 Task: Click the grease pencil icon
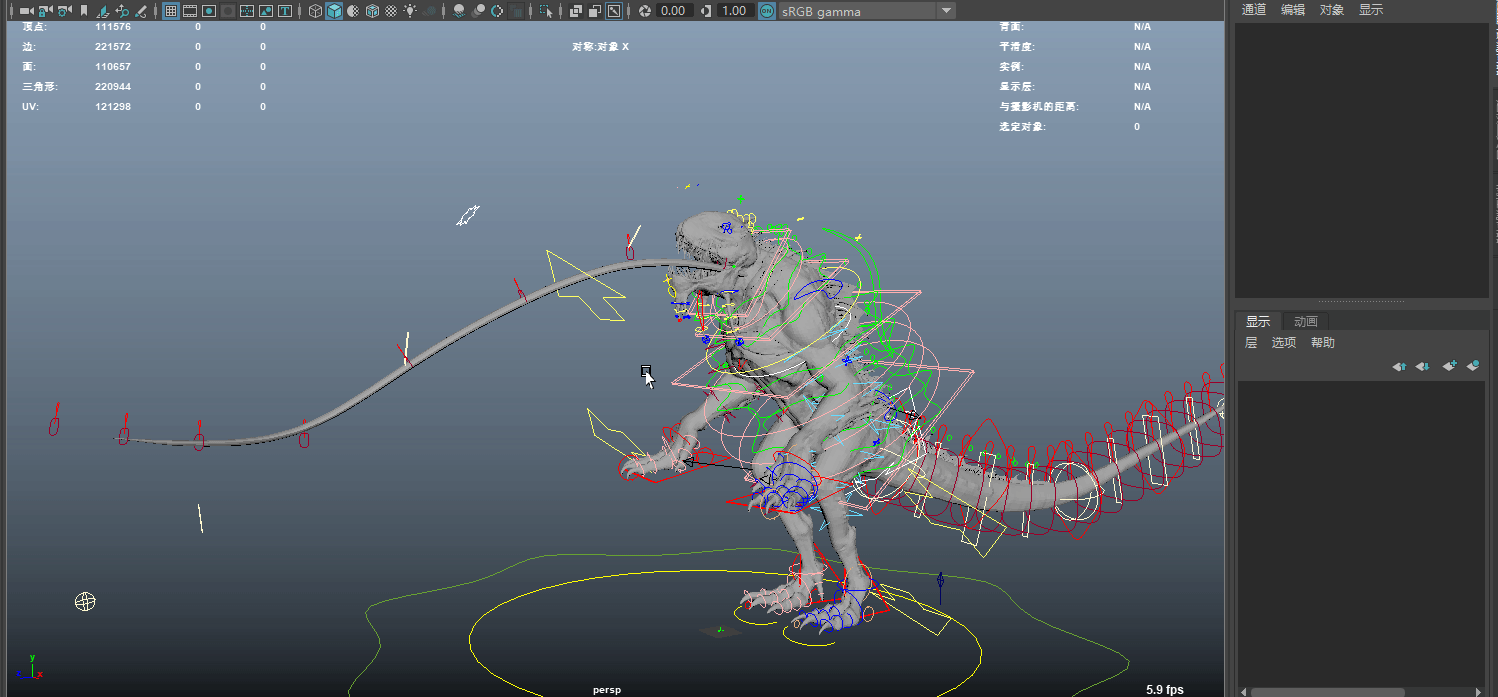(141, 11)
